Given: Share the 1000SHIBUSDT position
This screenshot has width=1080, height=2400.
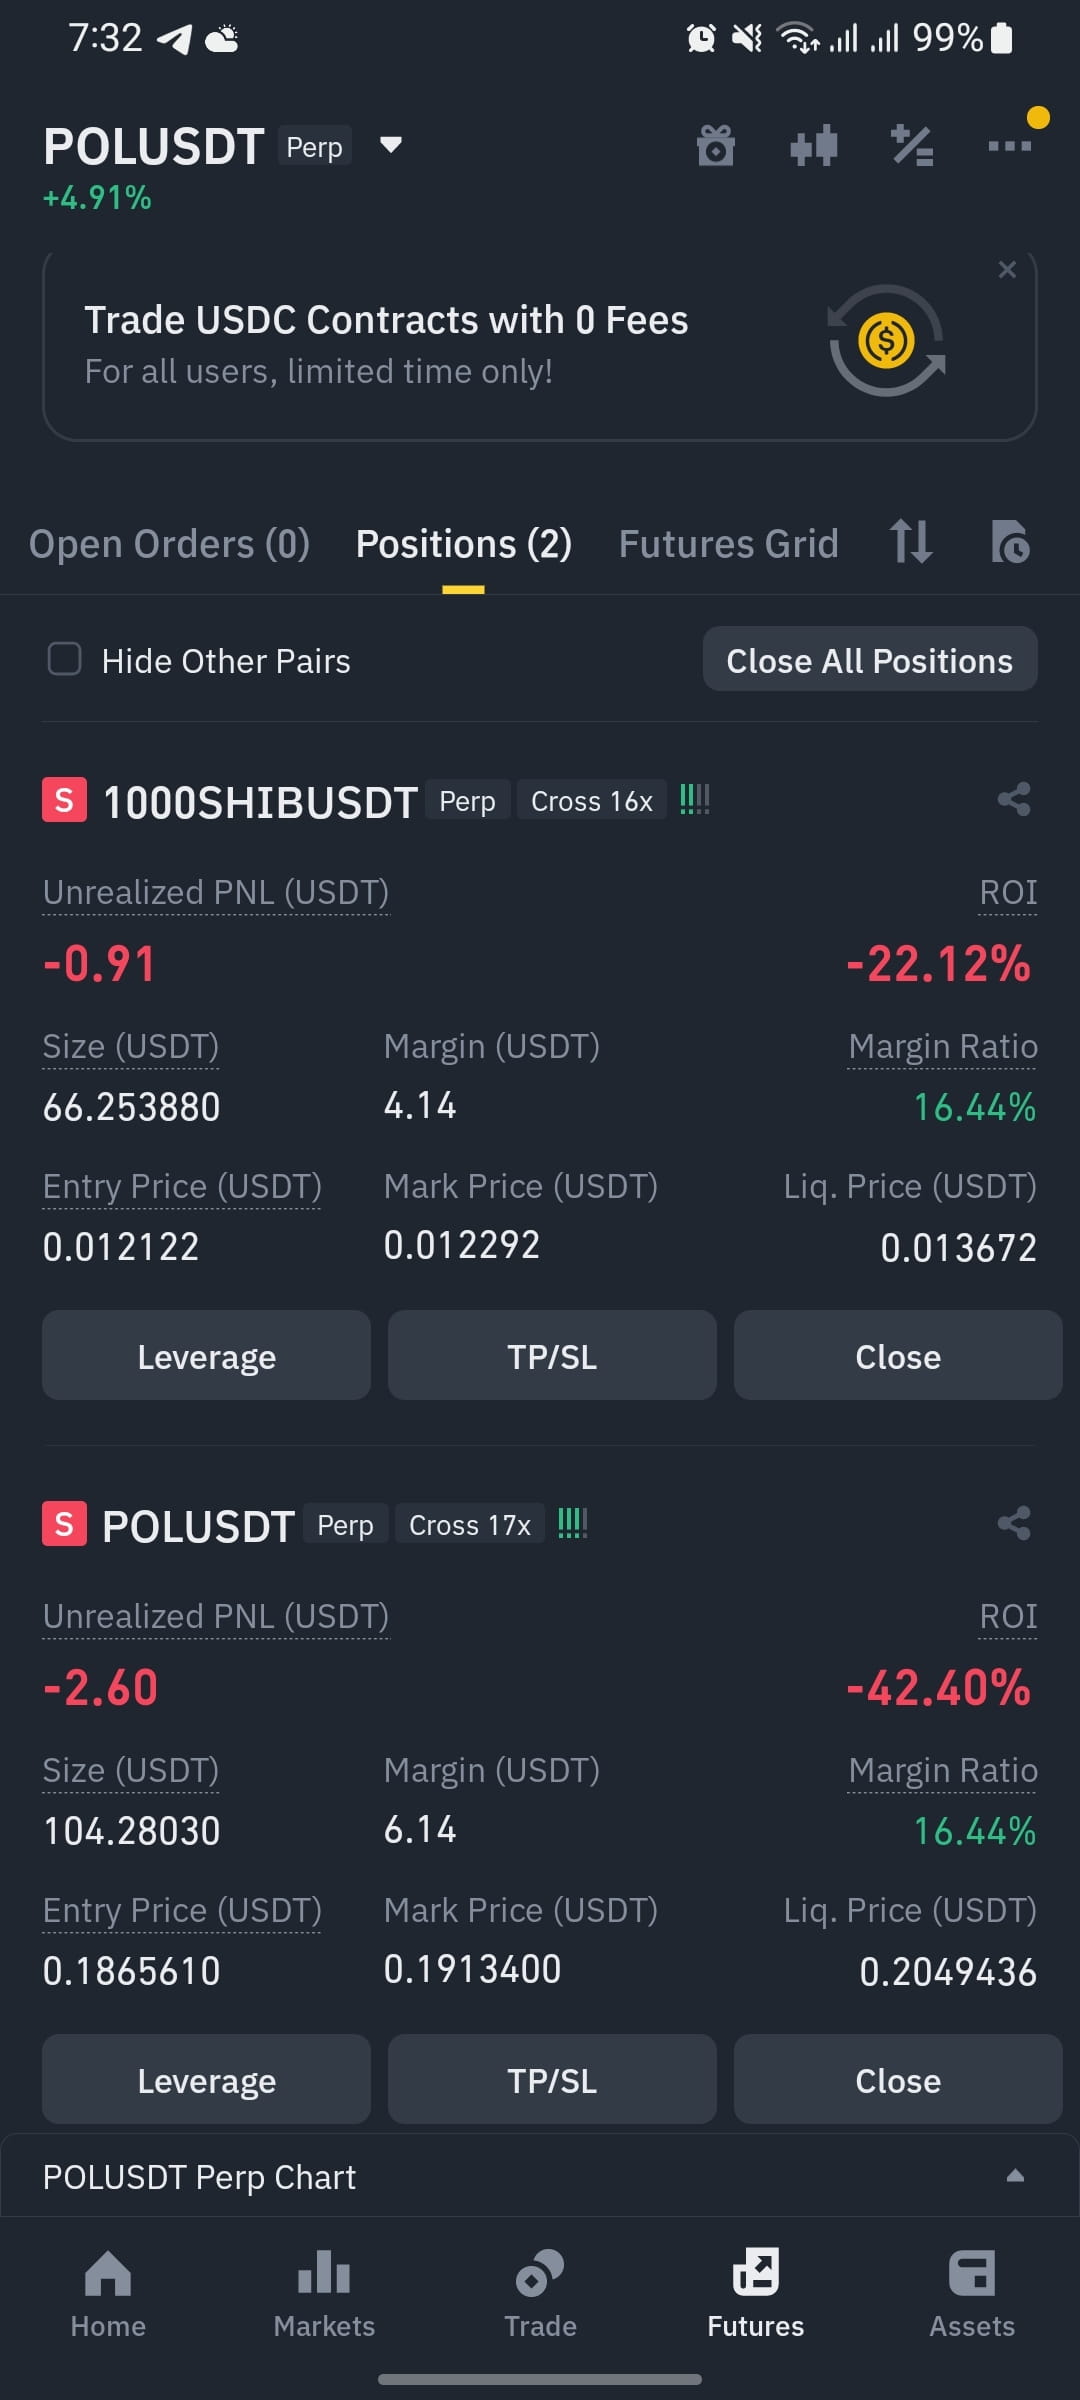Looking at the screenshot, I should pyautogui.click(x=1014, y=799).
